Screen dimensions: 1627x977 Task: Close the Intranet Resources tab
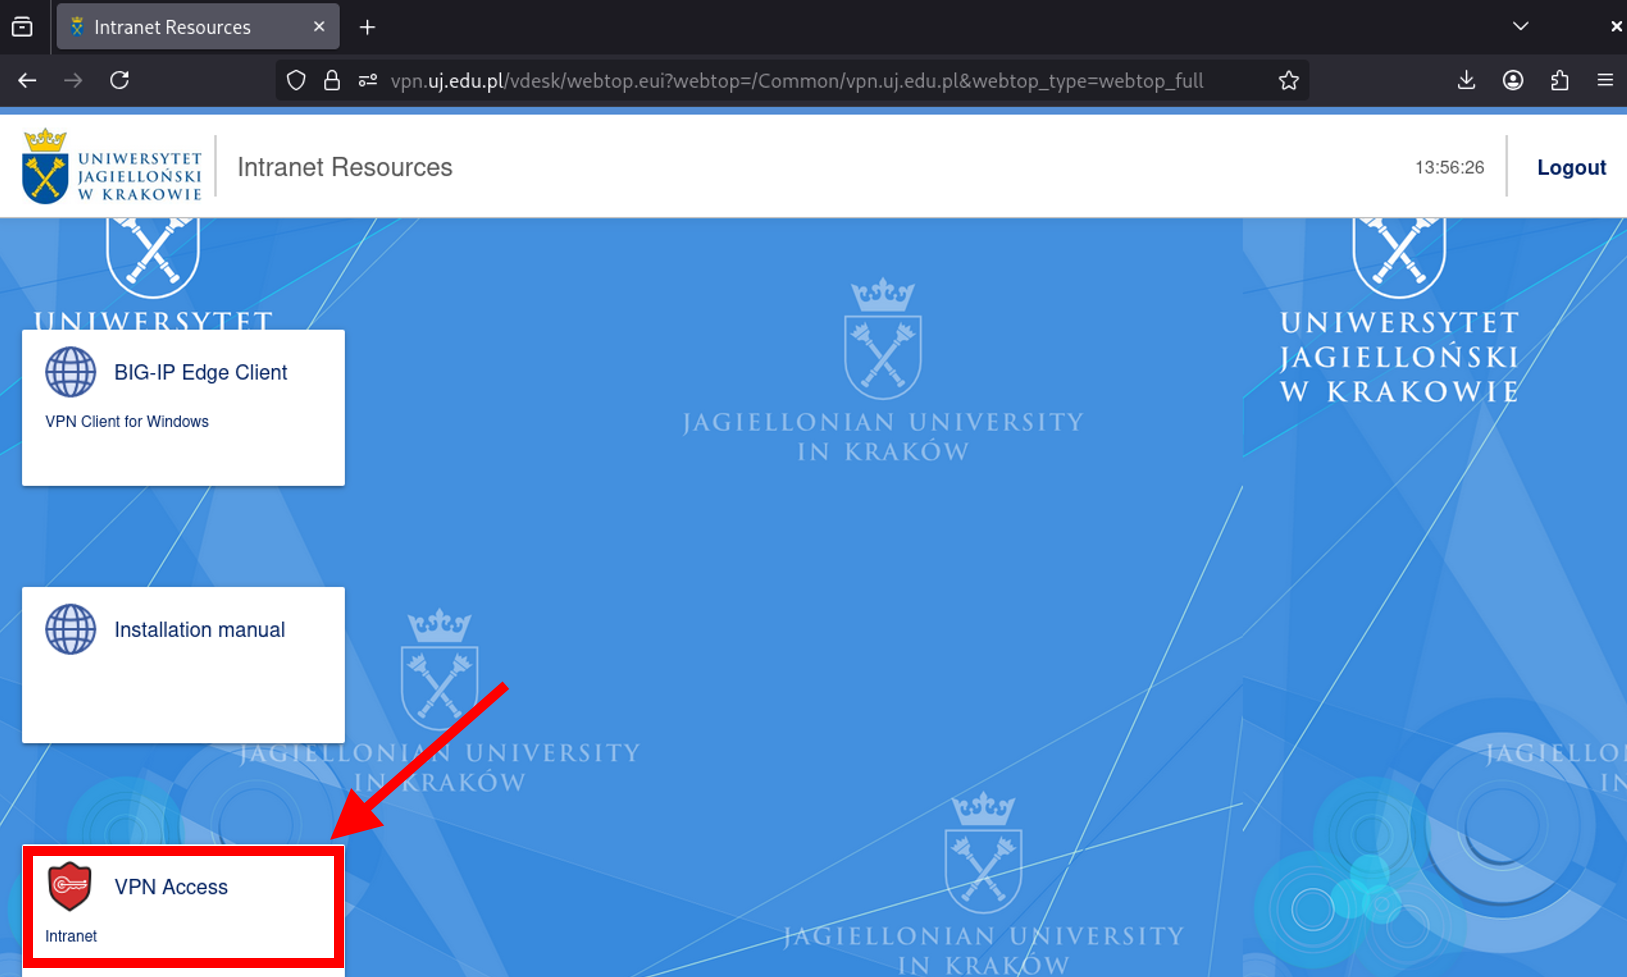pos(319,27)
